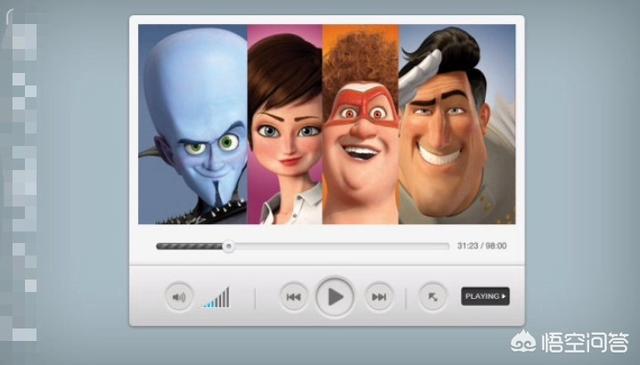Click the red-masked curly-haired character panel
640x365 pixels.
(361, 124)
